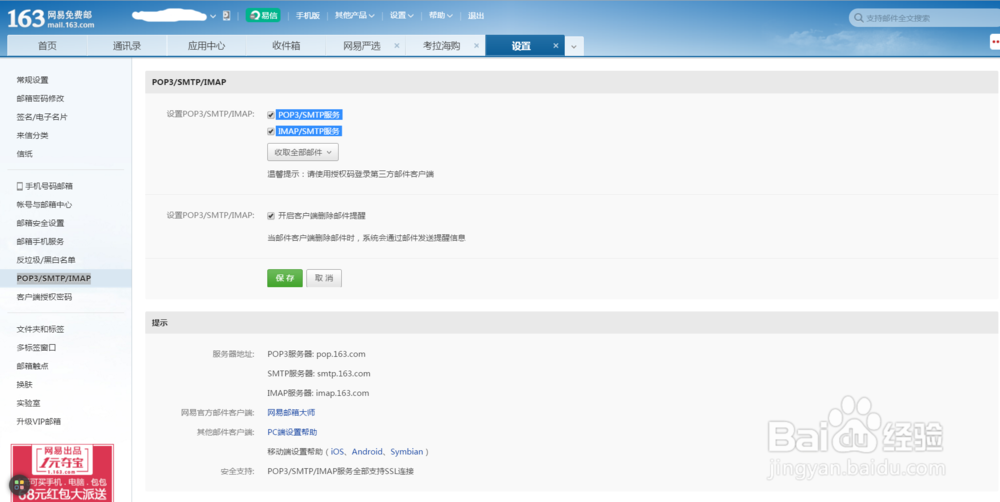This screenshot has height=502, width=1000.
Task: Toggle POP3/SMTP服务 checkbox
Action: pos(271,115)
